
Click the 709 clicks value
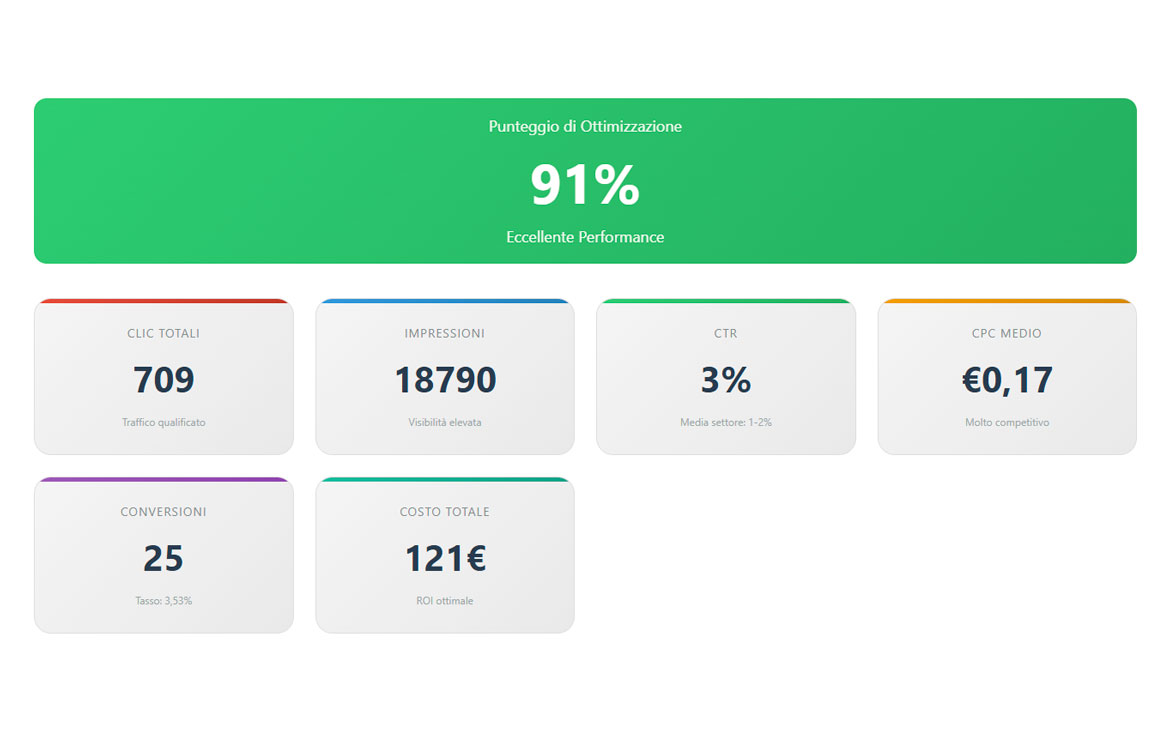(163, 381)
